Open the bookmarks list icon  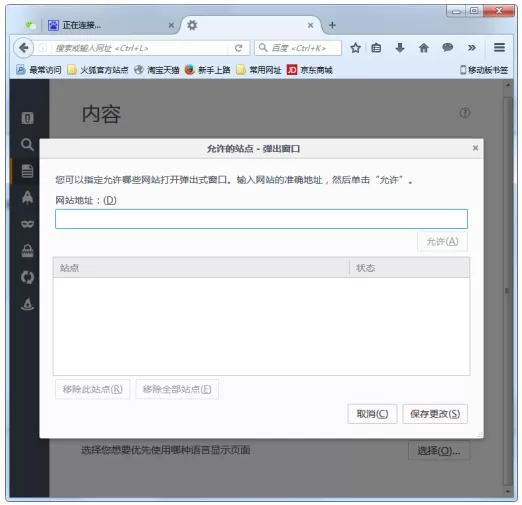pyautogui.click(x=376, y=48)
